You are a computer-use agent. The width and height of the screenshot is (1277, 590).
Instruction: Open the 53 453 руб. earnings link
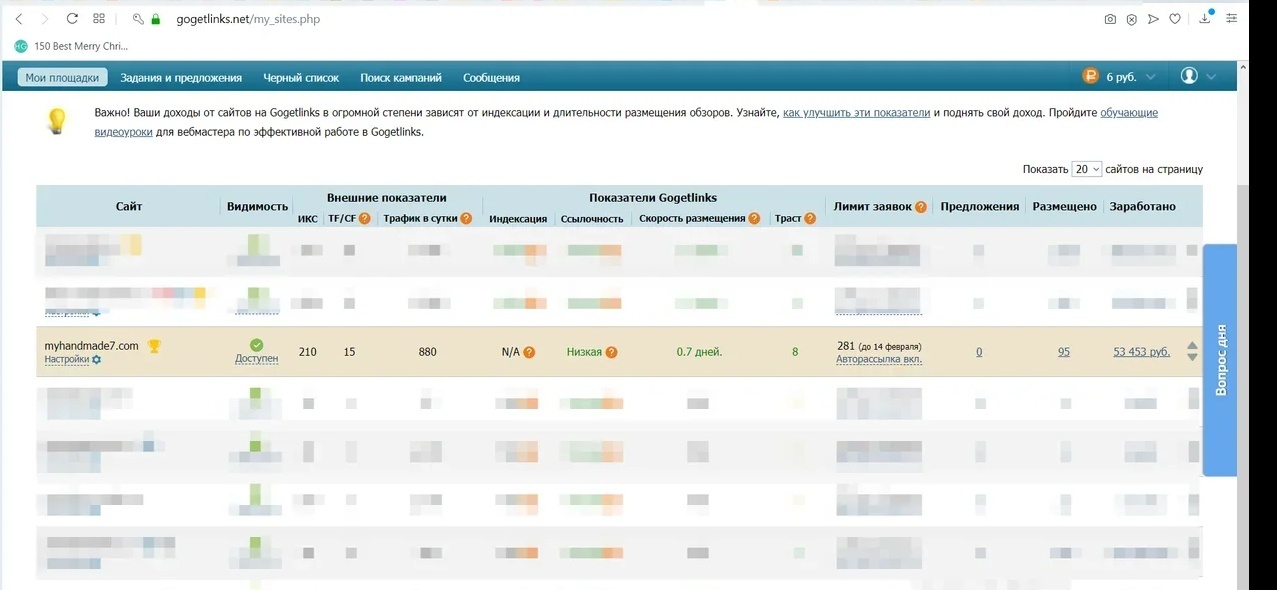click(1141, 352)
